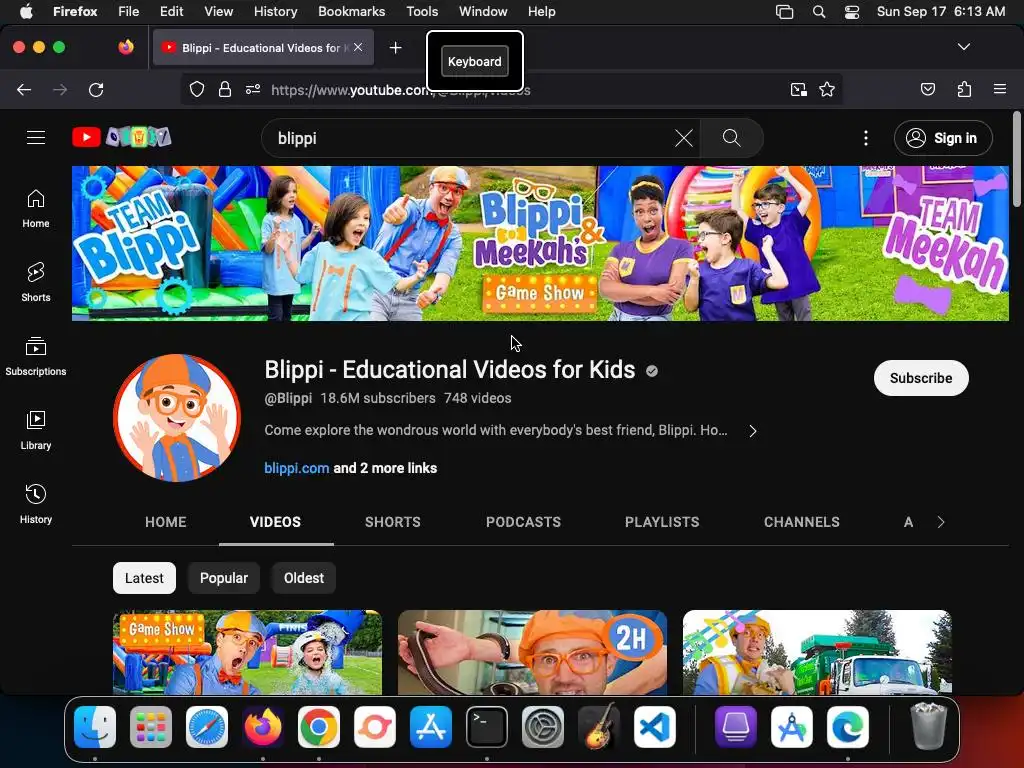Open Google Chrome from the Dock
This screenshot has height=768, width=1024.
tap(319, 727)
